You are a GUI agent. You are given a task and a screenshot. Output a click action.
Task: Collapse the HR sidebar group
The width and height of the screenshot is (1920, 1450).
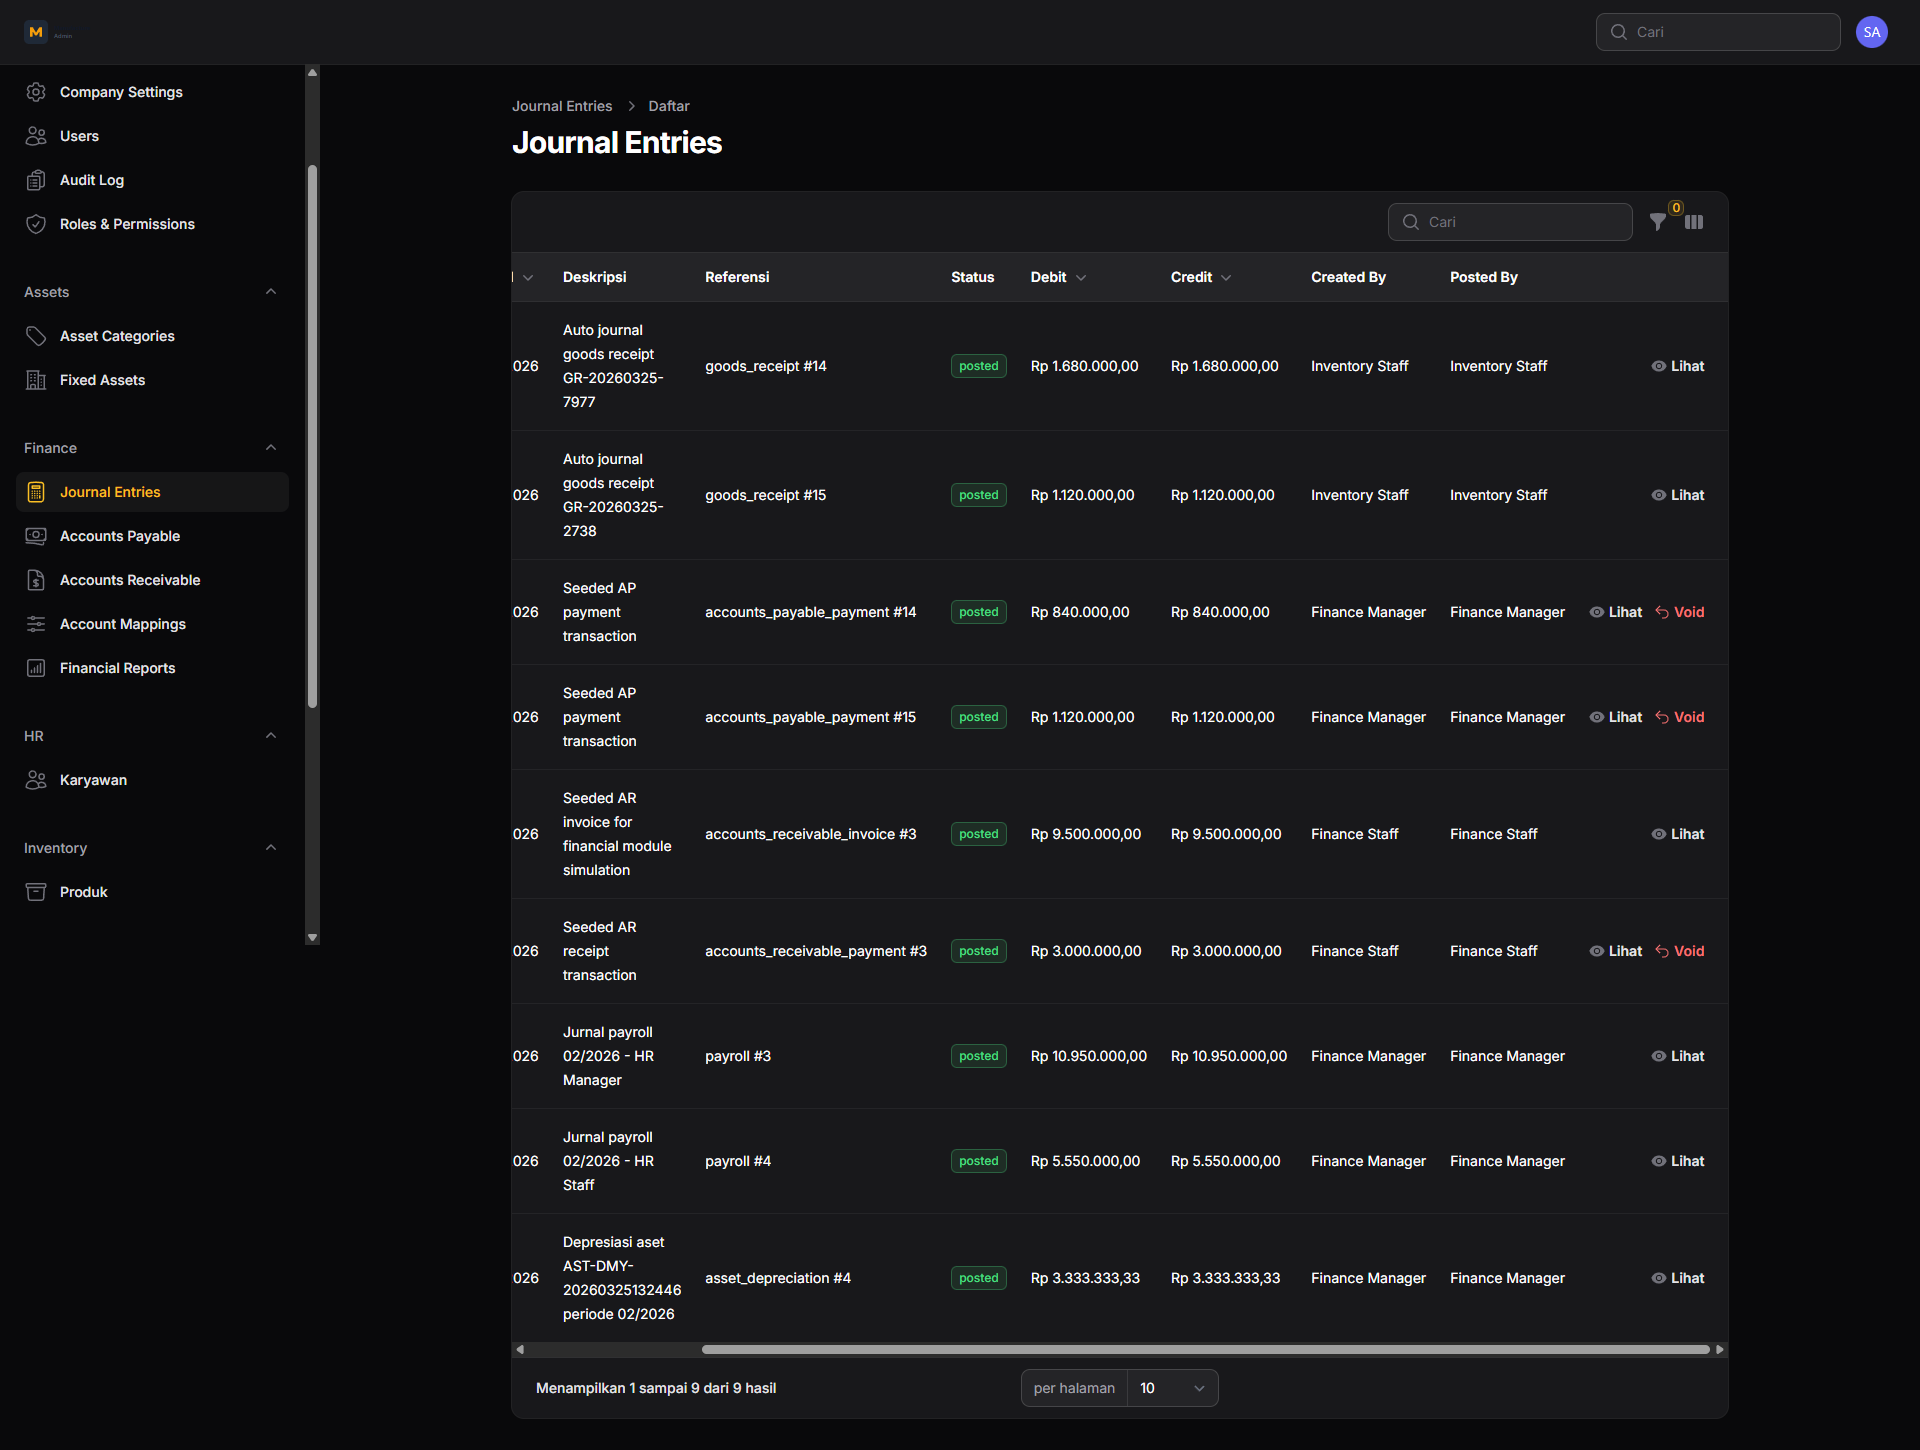(271, 736)
